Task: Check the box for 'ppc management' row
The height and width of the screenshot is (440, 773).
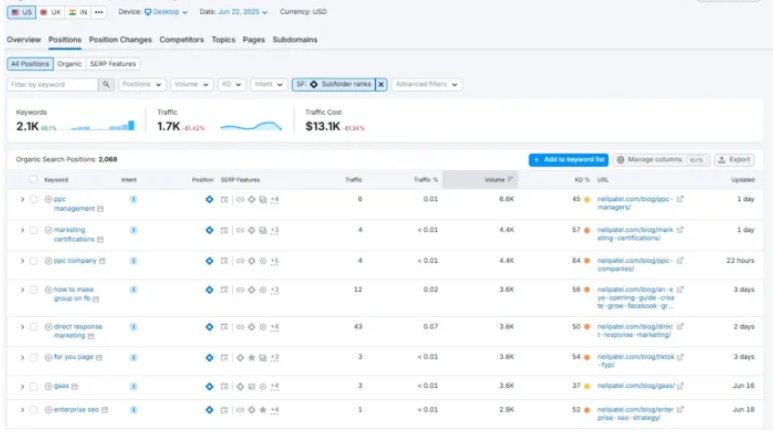Action: [33, 199]
